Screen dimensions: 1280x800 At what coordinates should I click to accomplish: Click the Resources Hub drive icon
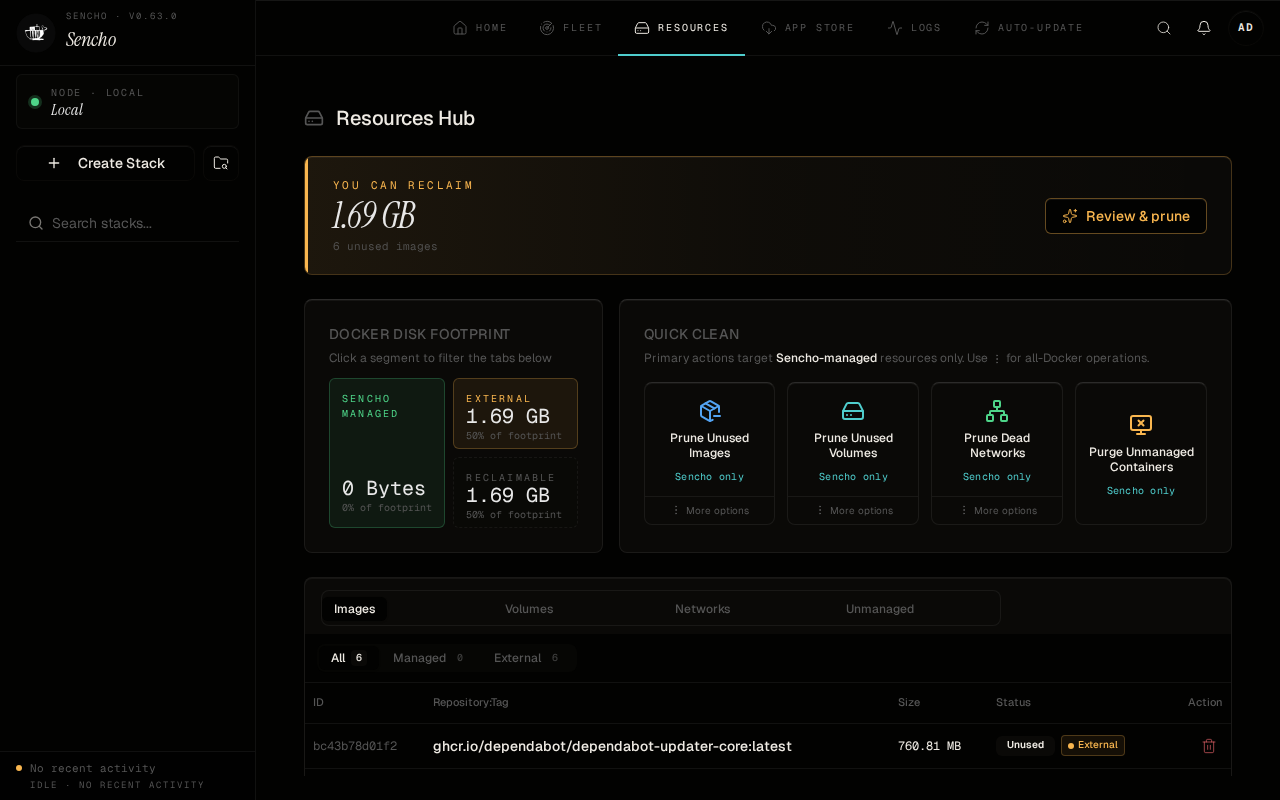(x=314, y=118)
